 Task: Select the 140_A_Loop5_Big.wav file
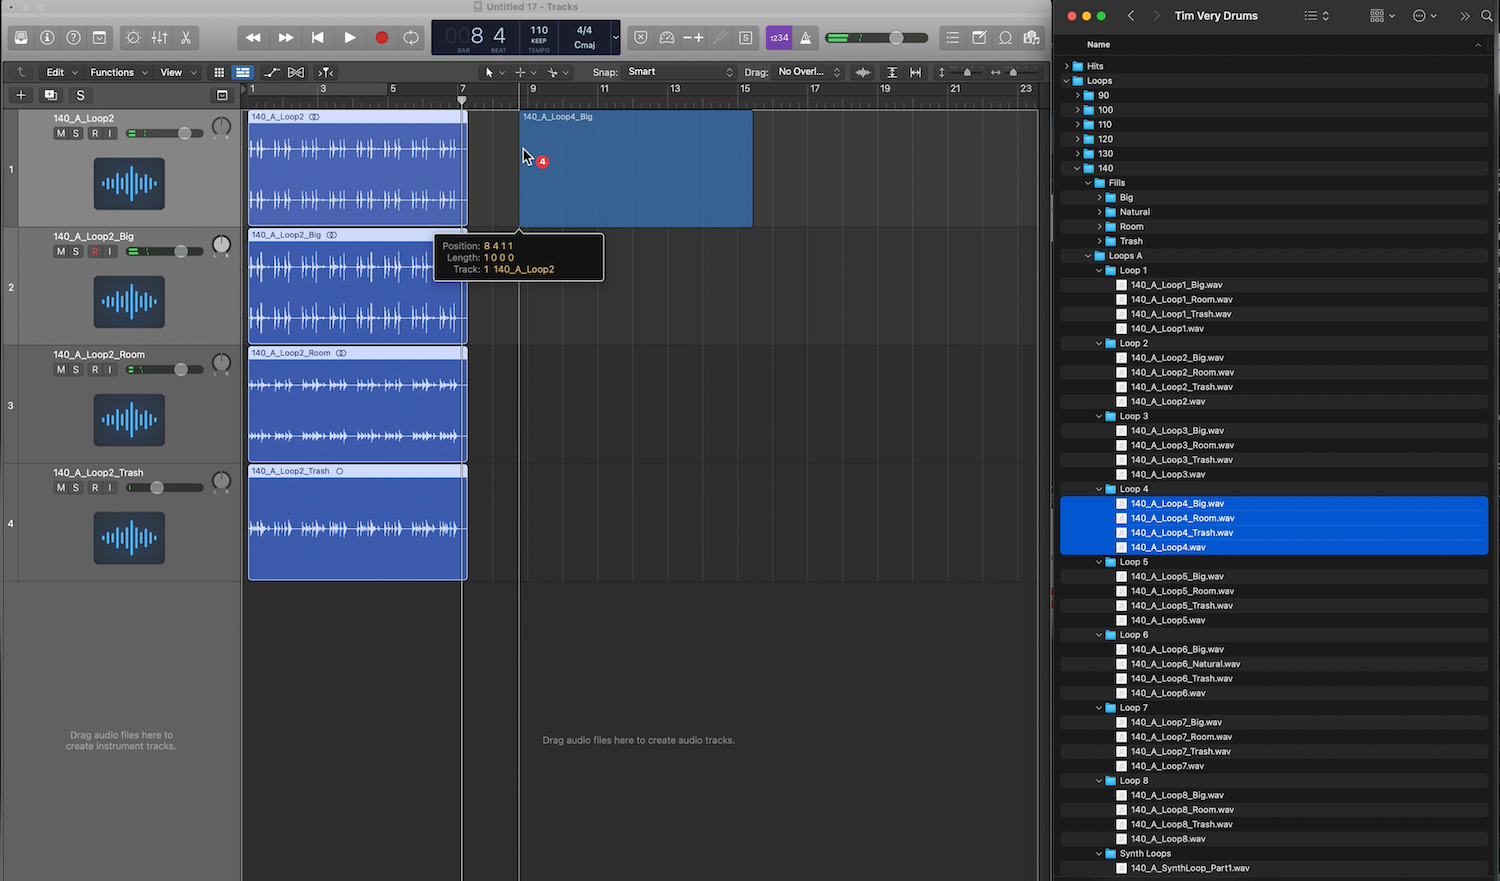tap(1176, 577)
